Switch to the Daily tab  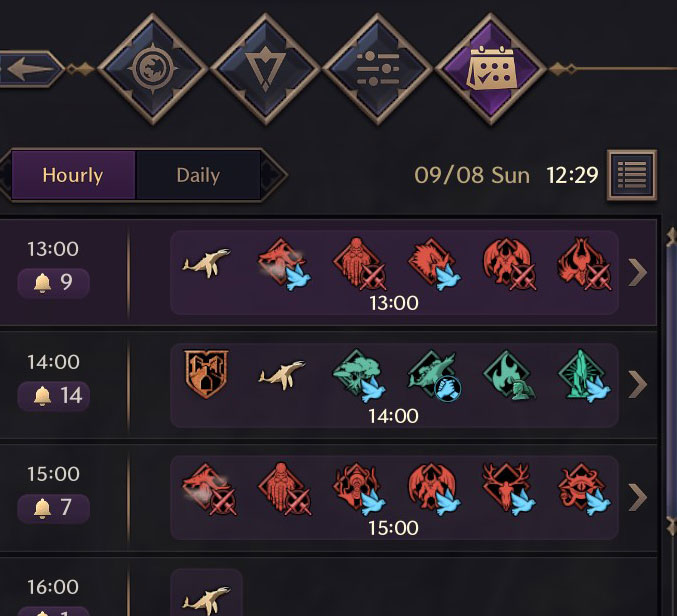198,175
